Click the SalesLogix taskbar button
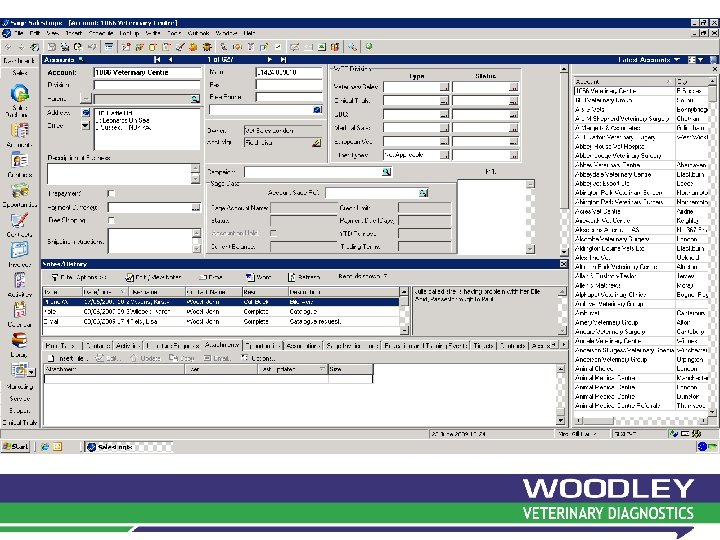This screenshot has height=540, width=720. pyautogui.click(x=129, y=447)
